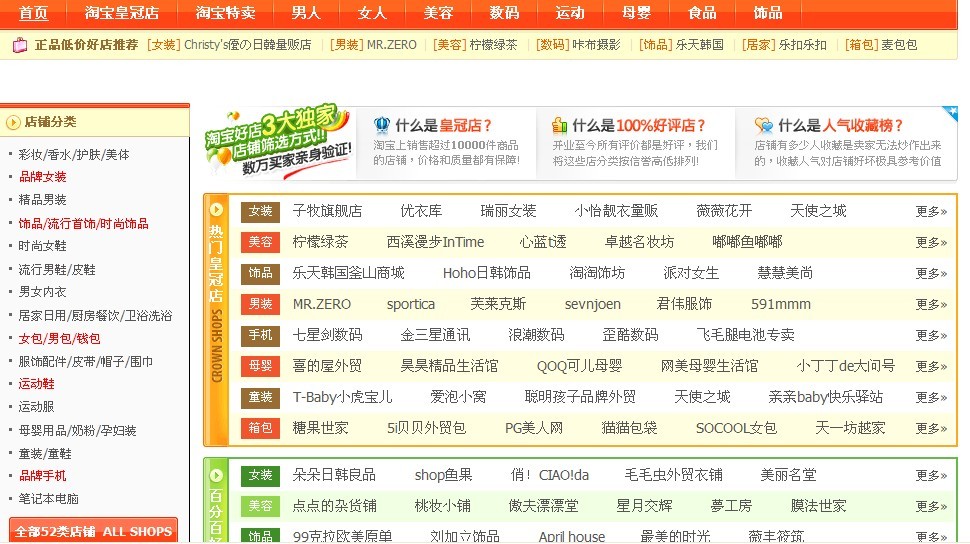
Task: Open the 精品男装 sidebar category
Action: click(43, 199)
